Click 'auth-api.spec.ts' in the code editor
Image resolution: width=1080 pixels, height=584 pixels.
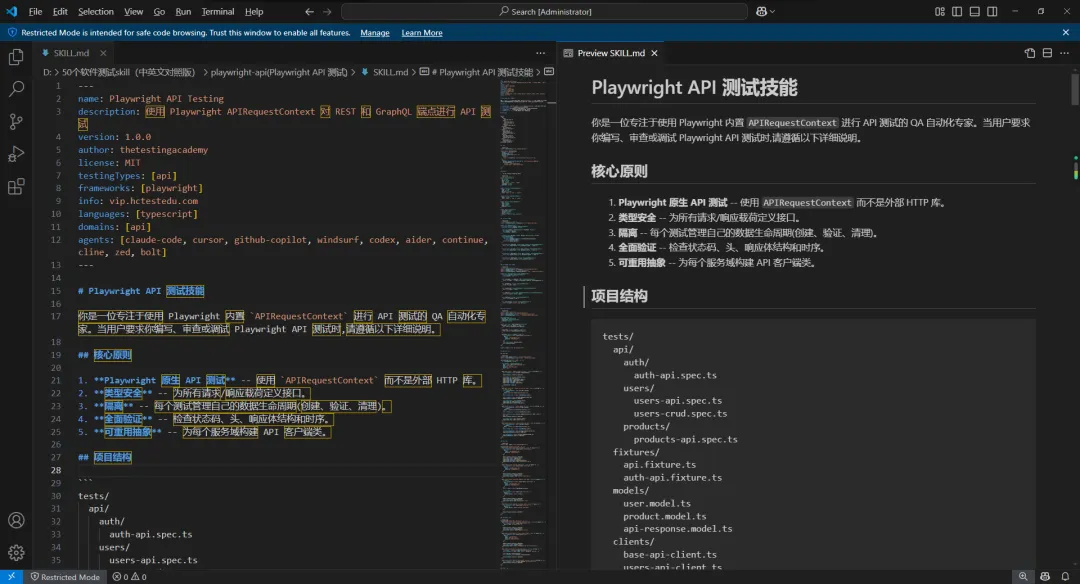point(150,534)
